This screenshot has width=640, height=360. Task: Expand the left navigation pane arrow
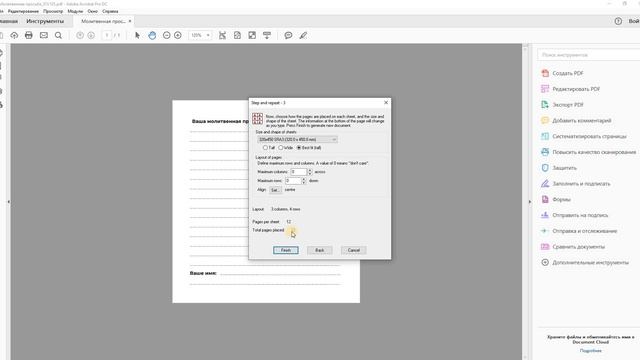point(9,202)
